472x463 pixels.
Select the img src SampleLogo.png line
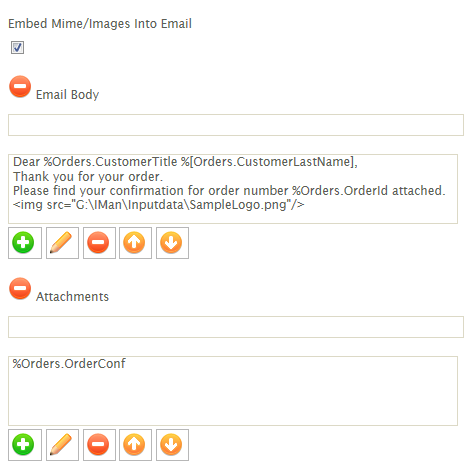point(158,205)
